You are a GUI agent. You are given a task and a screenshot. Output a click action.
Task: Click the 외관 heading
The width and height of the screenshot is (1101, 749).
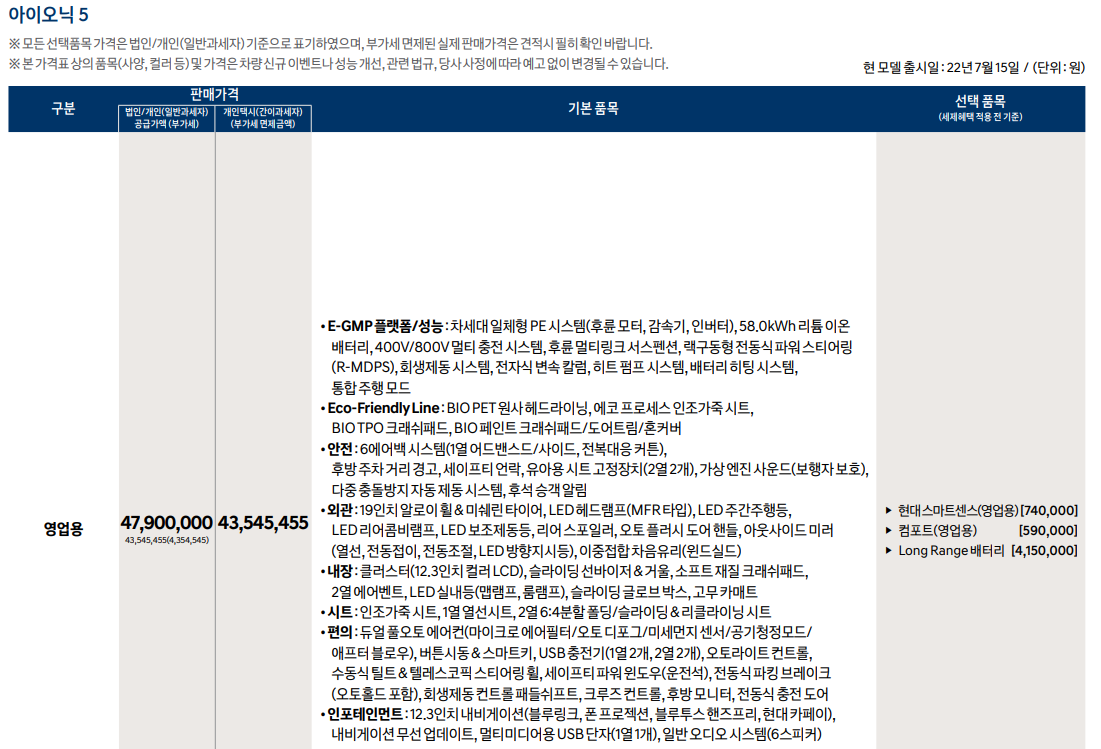pyautogui.click(x=340, y=510)
